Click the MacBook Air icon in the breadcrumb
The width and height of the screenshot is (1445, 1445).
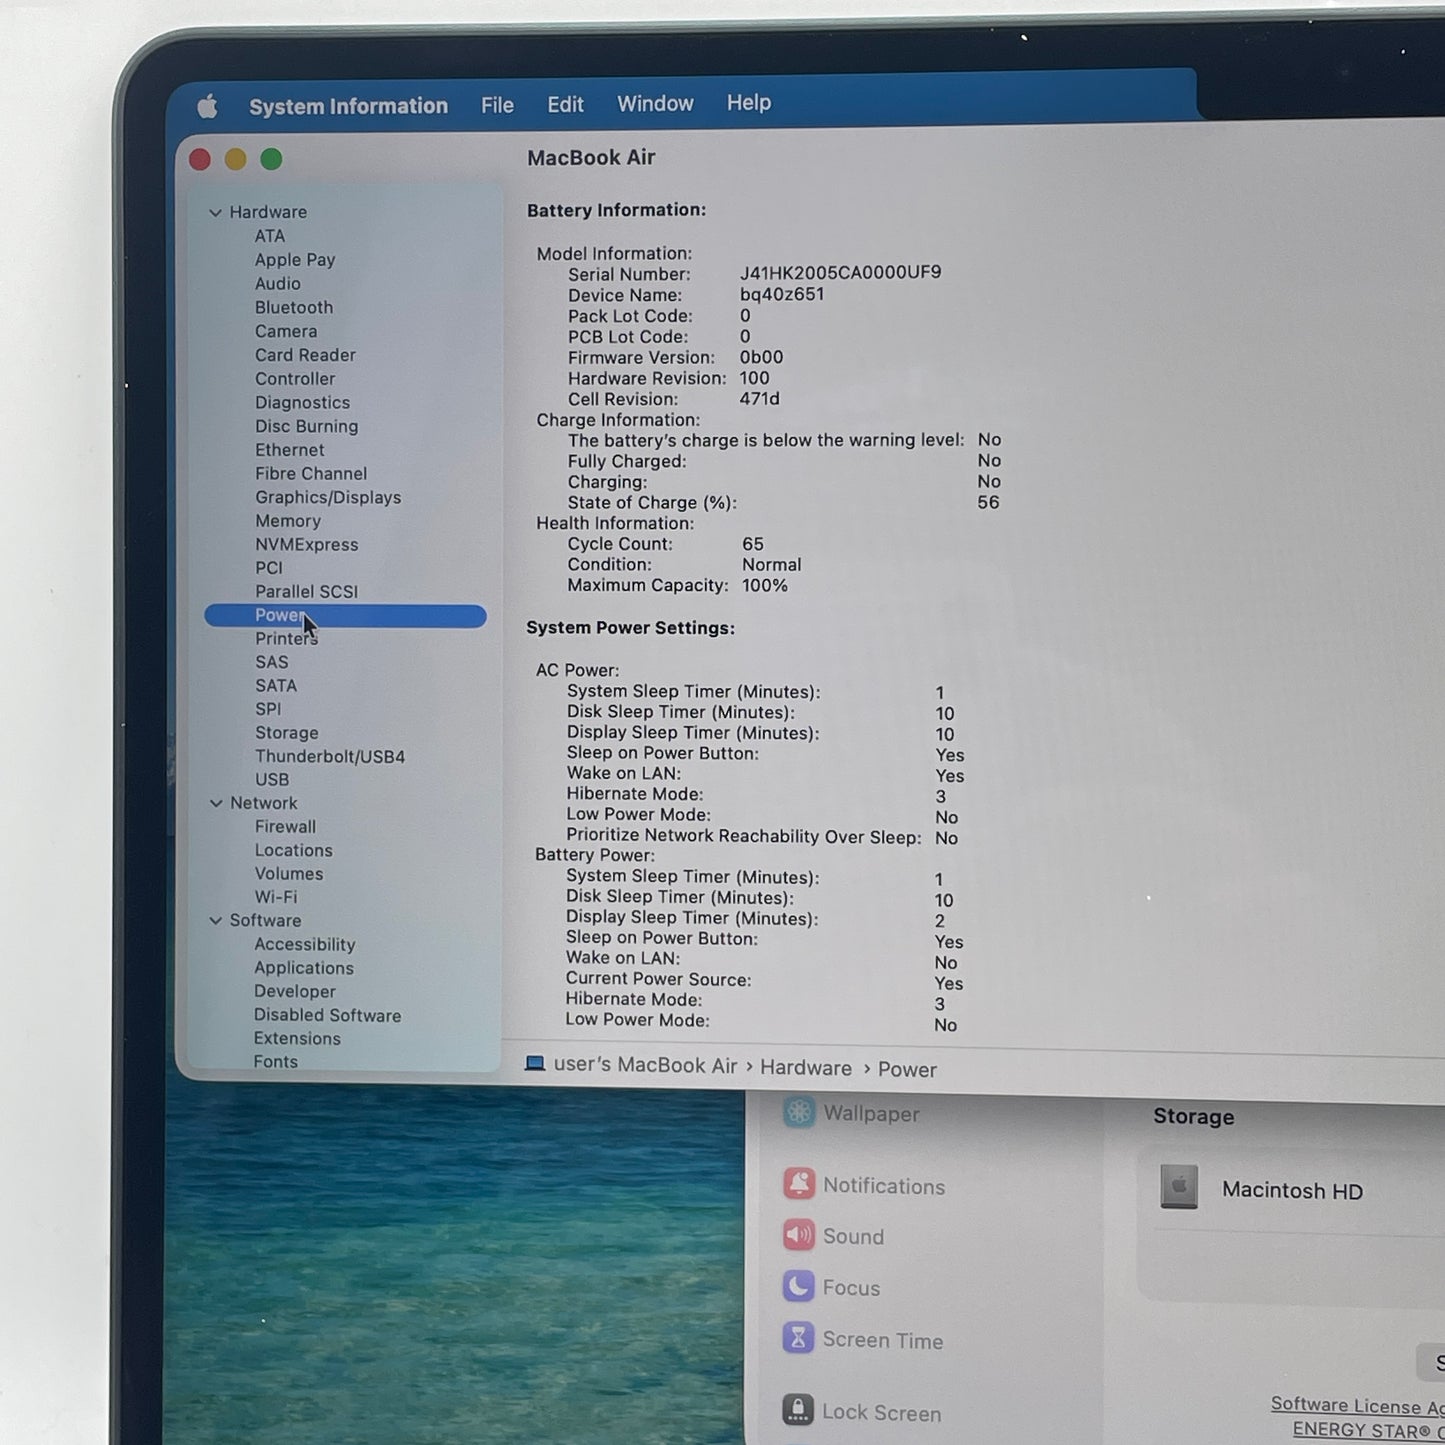click(x=536, y=1065)
